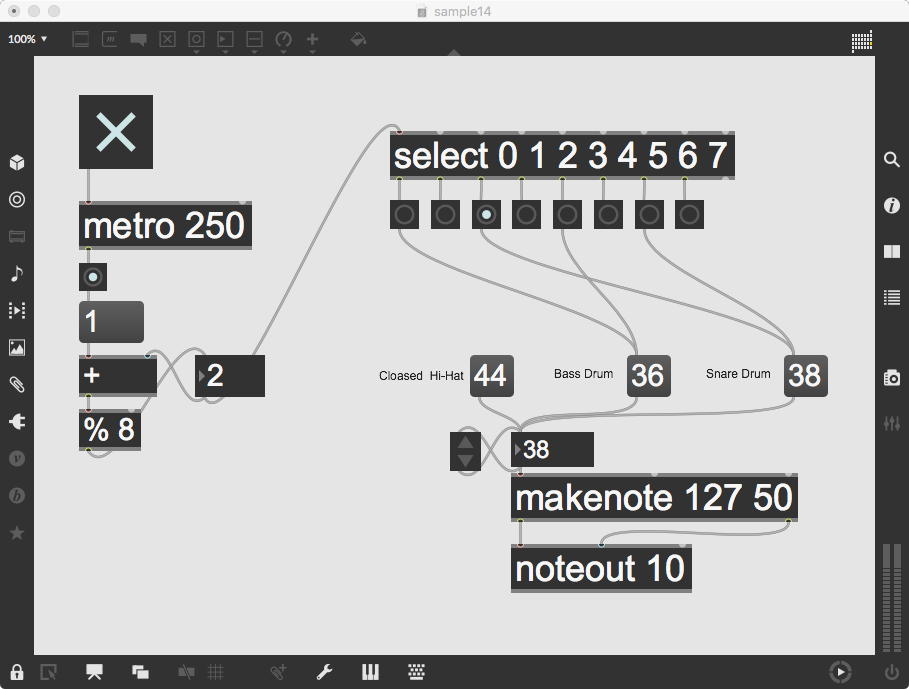Select the noteout 10 object

pos(601,568)
